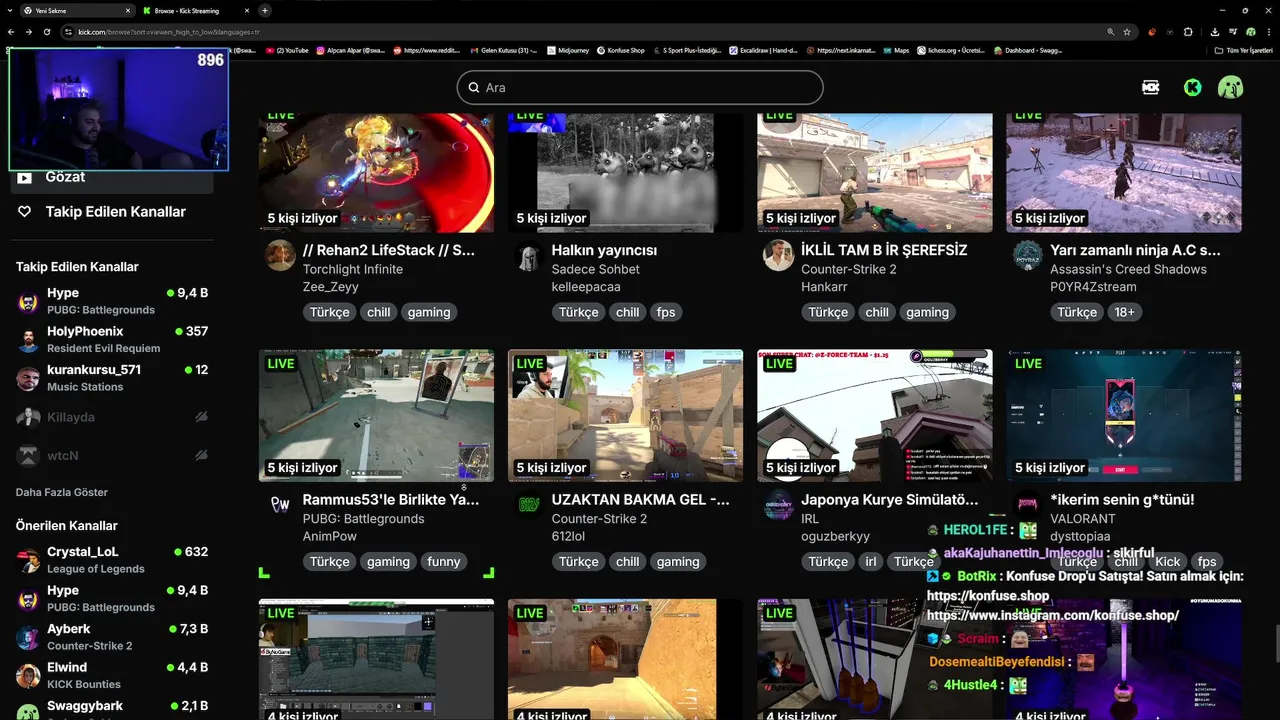The height and width of the screenshot is (720, 1280).
Task: Open a new tab with the plus button
Action: click(x=264, y=11)
